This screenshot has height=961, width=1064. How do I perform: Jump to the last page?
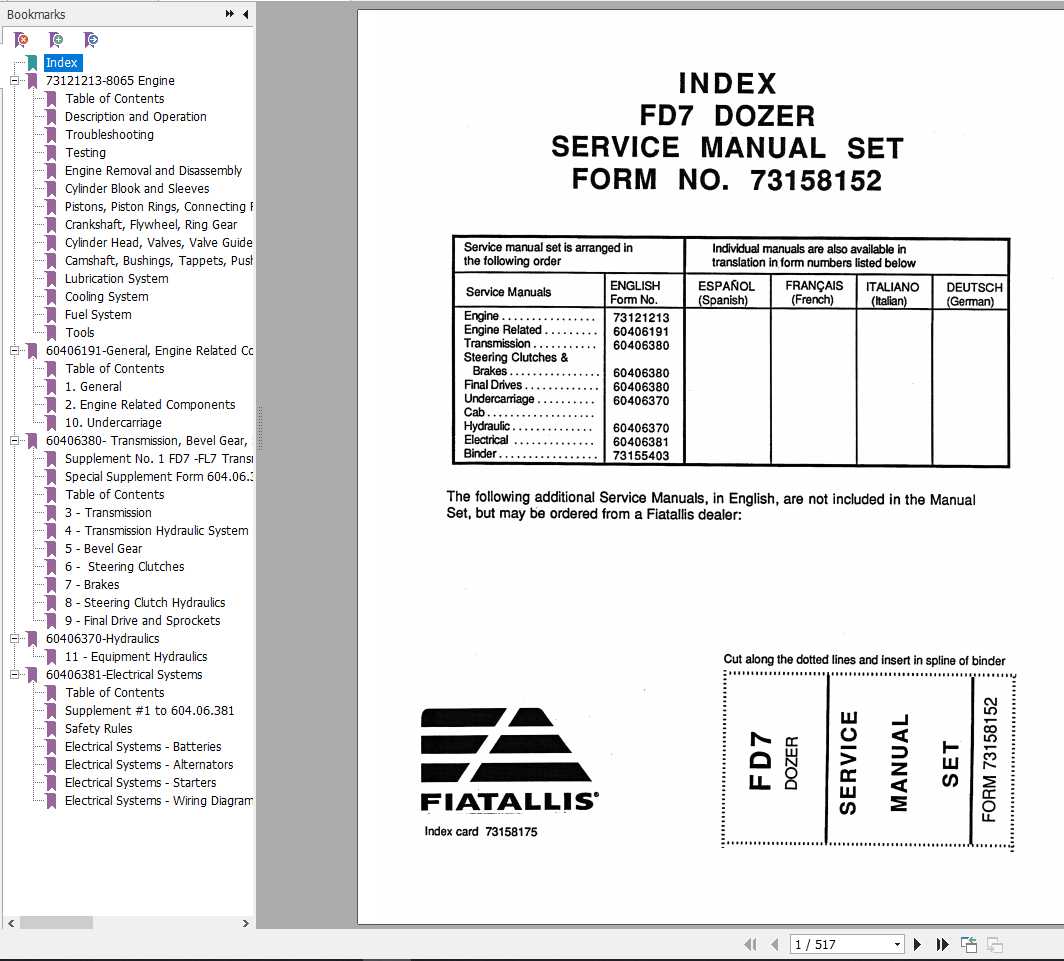coord(942,944)
